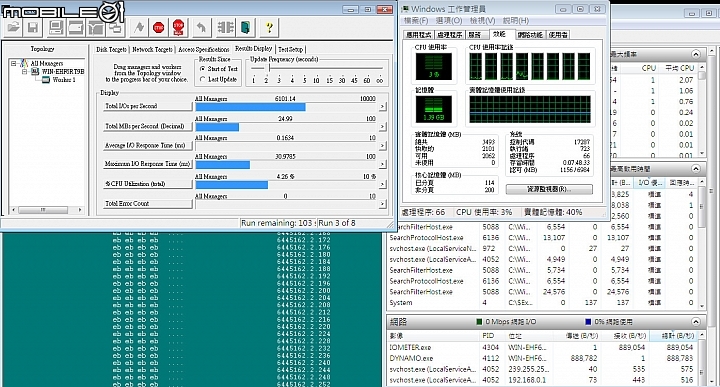The height and width of the screenshot is (387, 720).
Task: Click the Total I/Os per Second button
Action: (x=147, y=106)
